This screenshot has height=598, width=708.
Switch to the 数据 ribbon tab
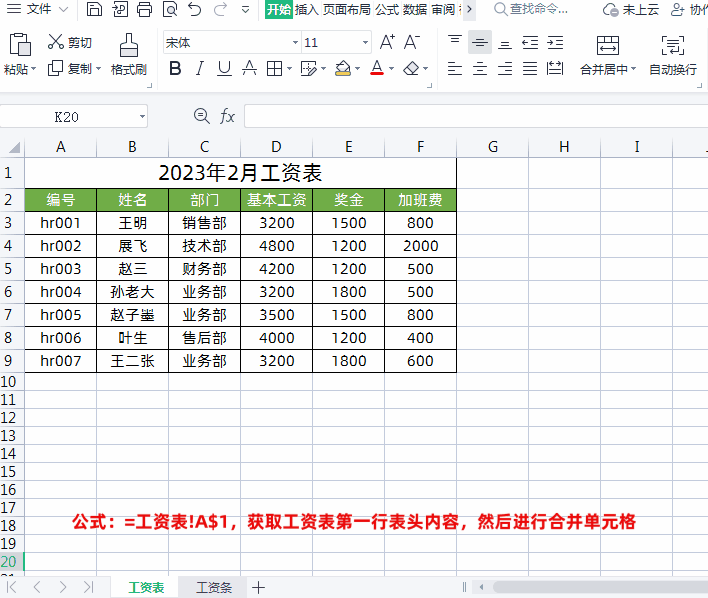(415, 9)
